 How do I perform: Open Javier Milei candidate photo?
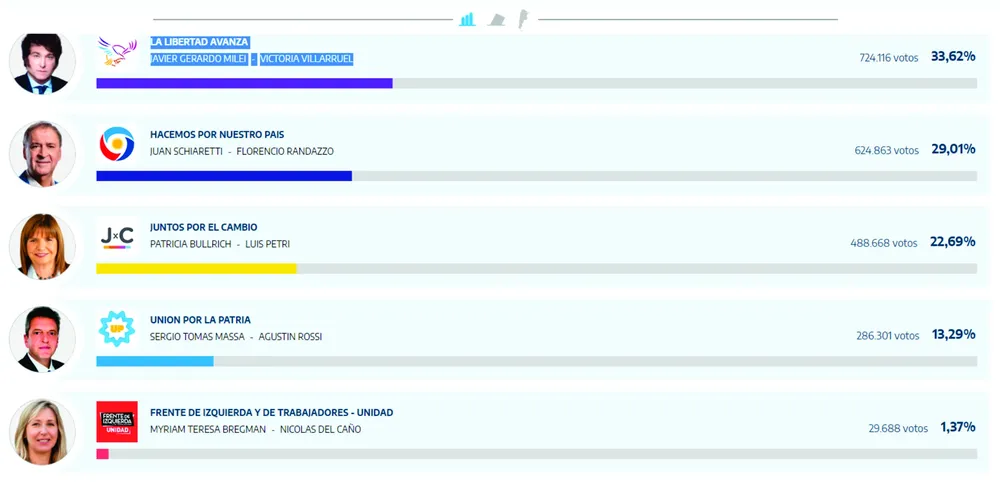click(42, 62)
